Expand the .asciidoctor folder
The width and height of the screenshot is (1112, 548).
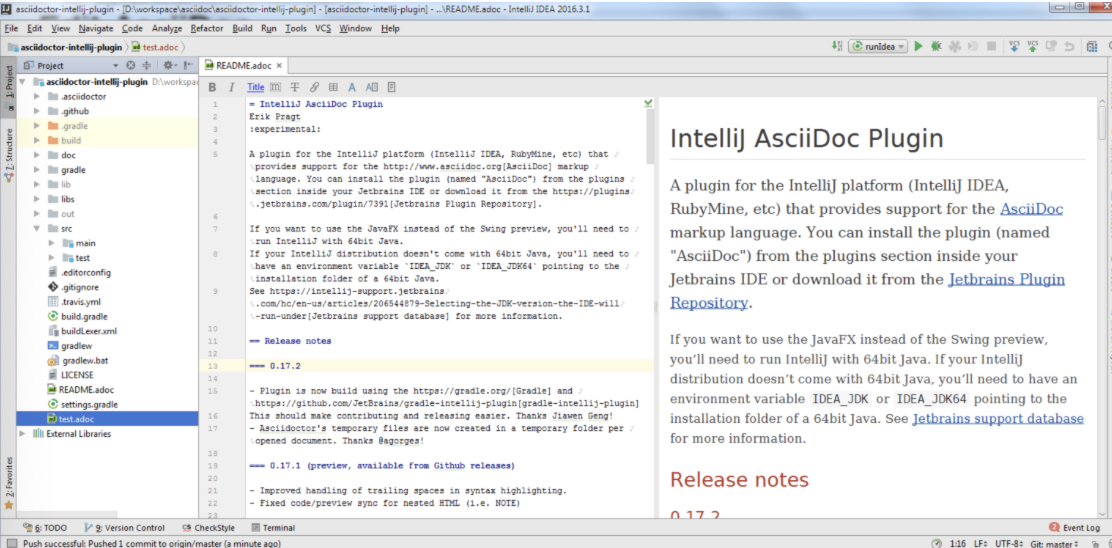click(36, 96)
